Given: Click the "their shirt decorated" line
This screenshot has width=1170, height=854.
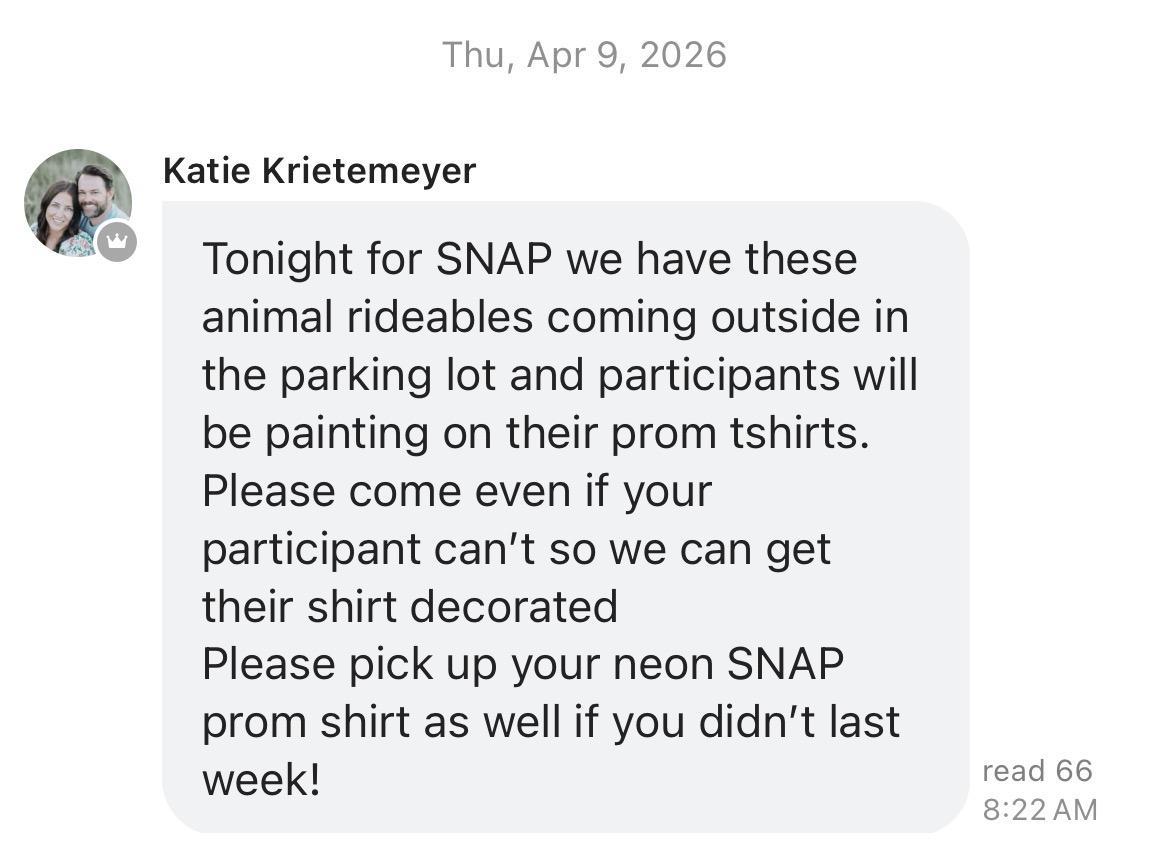Looking at the screenshot, I should [x=409, y=607].
